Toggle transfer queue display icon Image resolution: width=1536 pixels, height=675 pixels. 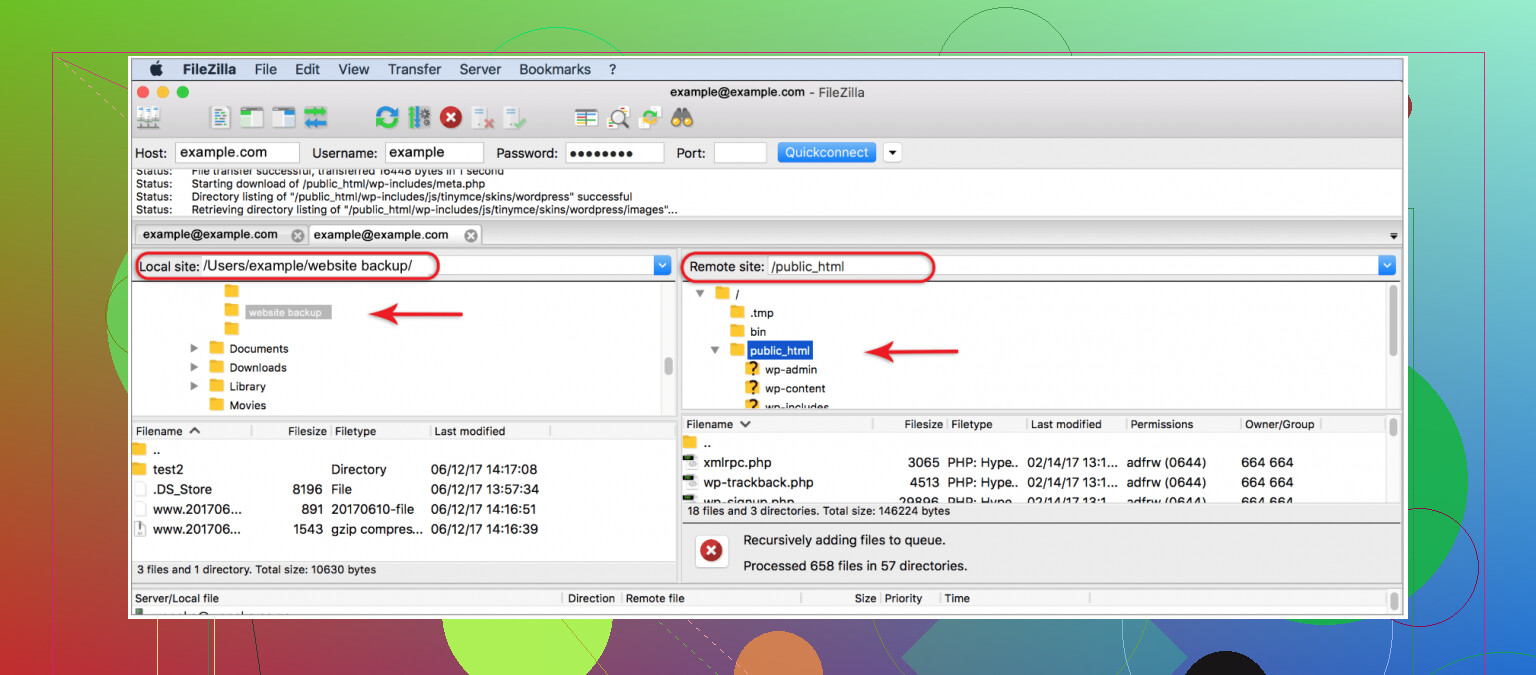[316, 118]
